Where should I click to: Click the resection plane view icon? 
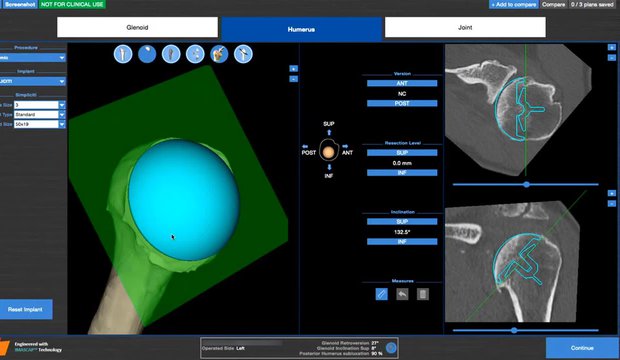click(243, 54)
